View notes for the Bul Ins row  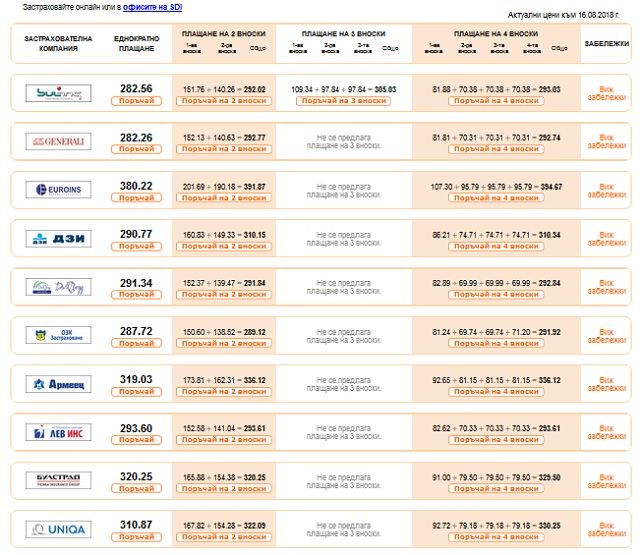pos(607,93)
